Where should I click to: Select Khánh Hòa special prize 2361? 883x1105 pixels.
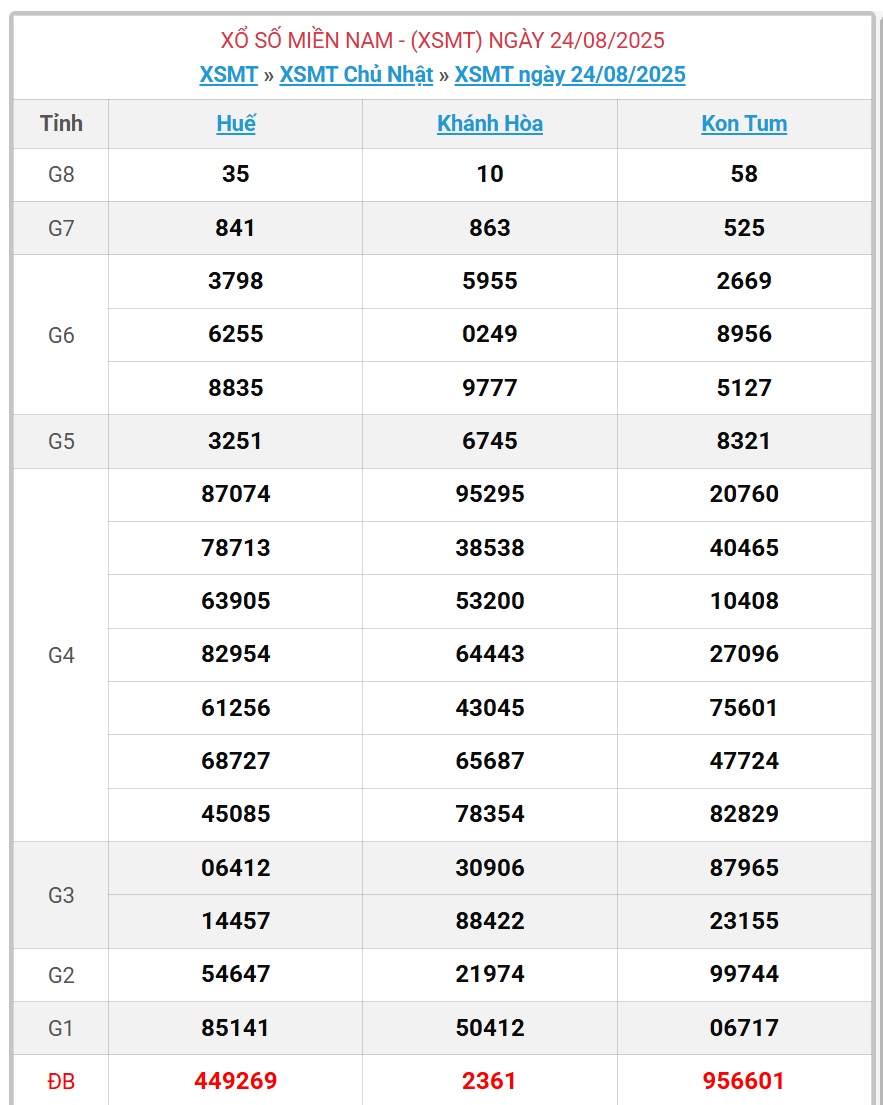click(490, 1080)
